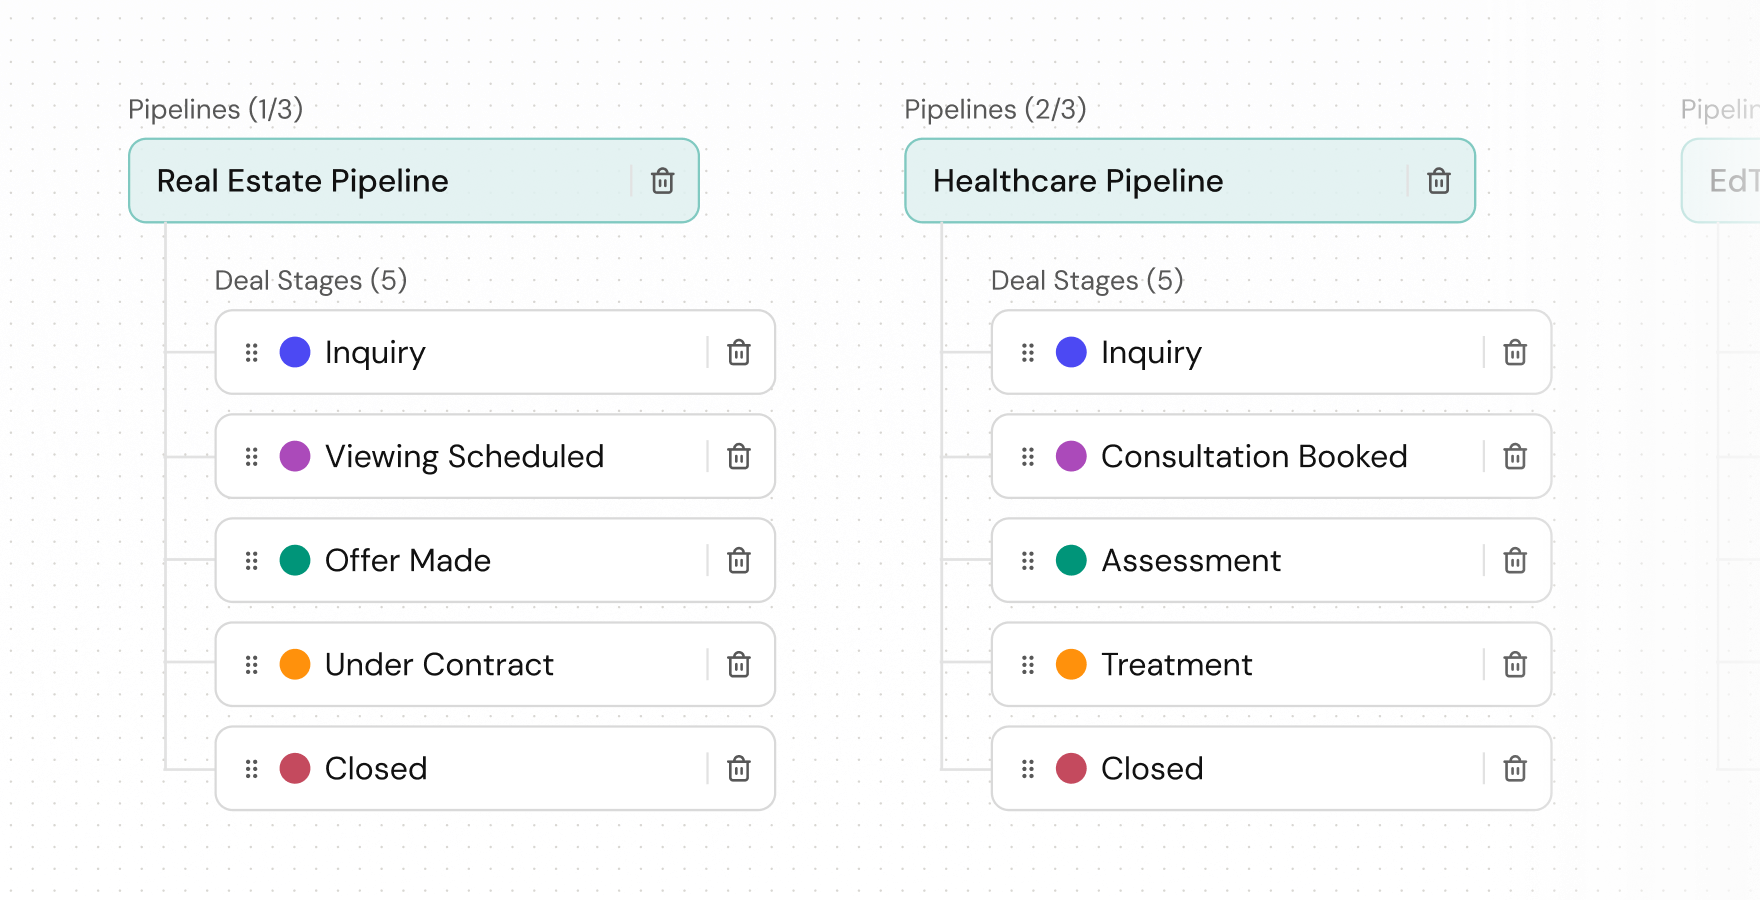Click drag handle of Healthcare Closed stage
This screenshot has width=1760, height=900.
click(x=1028, y=769)
